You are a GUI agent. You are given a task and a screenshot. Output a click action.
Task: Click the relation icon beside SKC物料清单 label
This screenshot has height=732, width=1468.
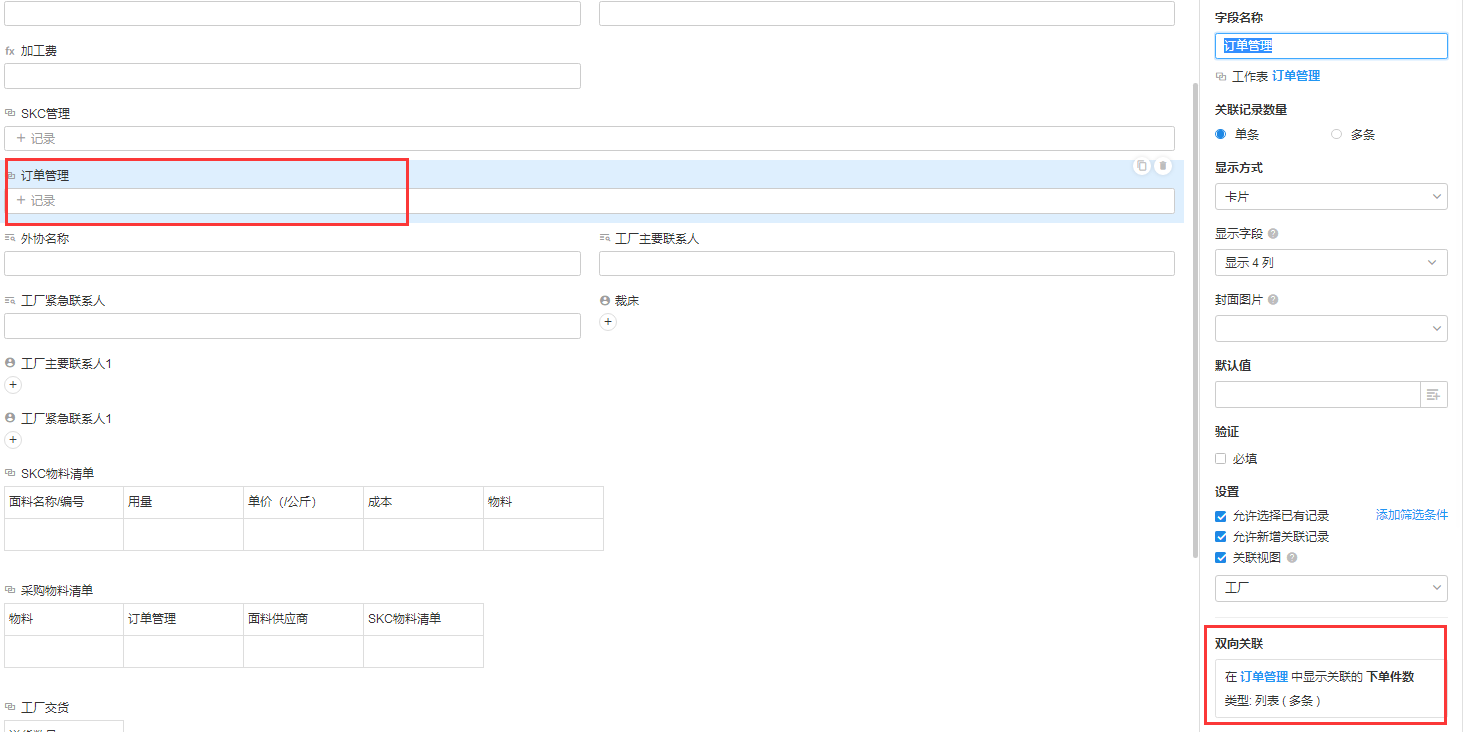(x=10, y=474)
